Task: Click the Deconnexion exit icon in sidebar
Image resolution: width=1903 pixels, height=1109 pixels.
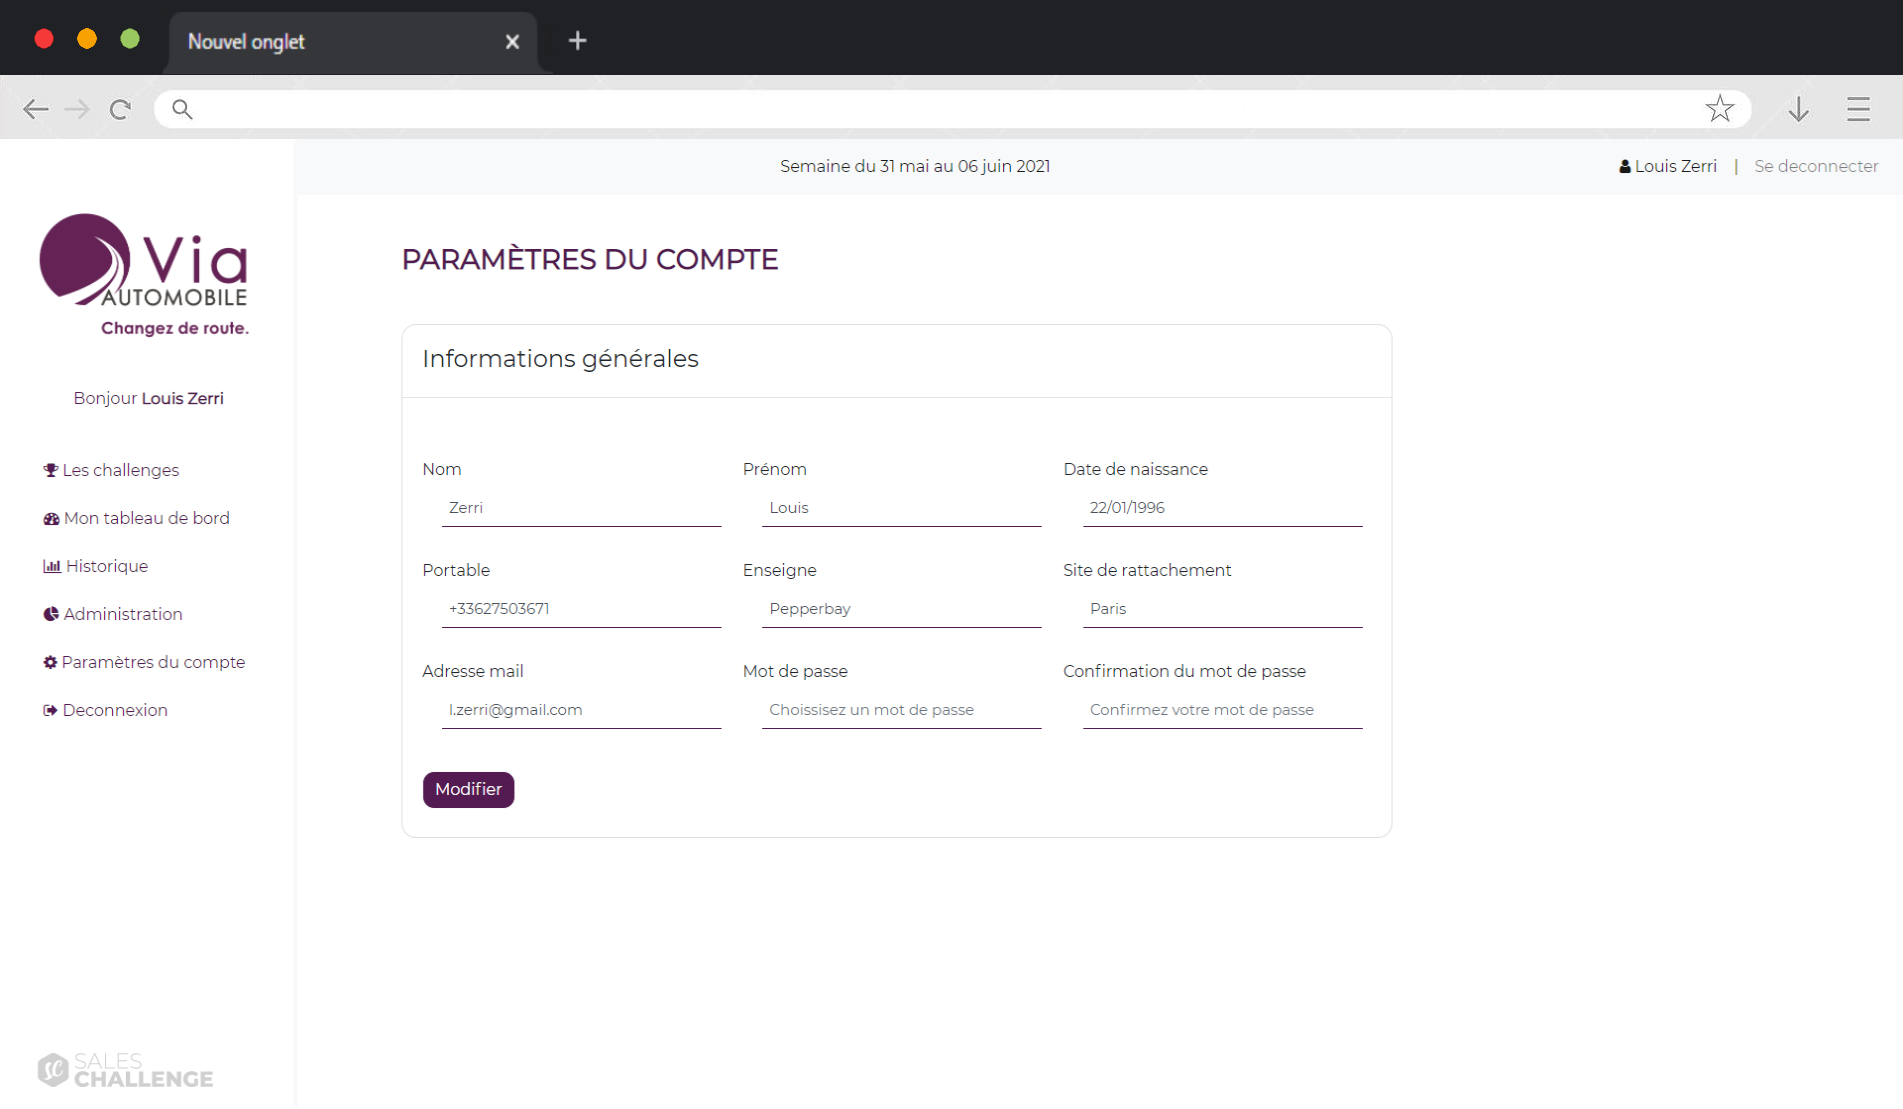Action: (x=50, y=711)
